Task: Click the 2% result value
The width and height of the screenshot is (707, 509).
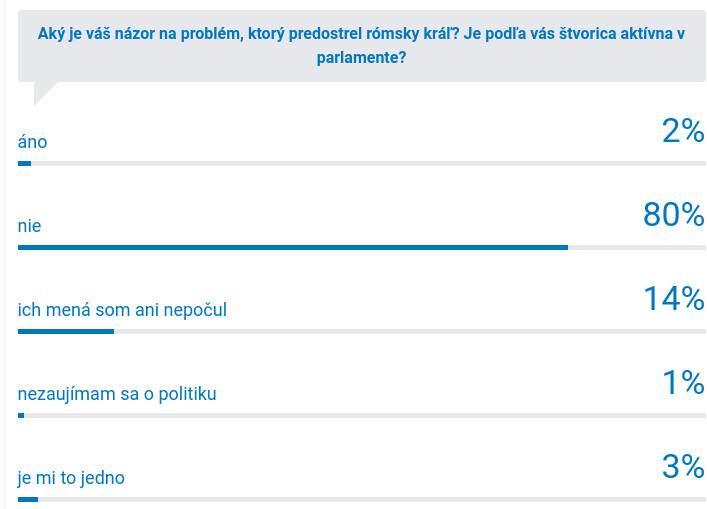Action: [x=683, y=131]
